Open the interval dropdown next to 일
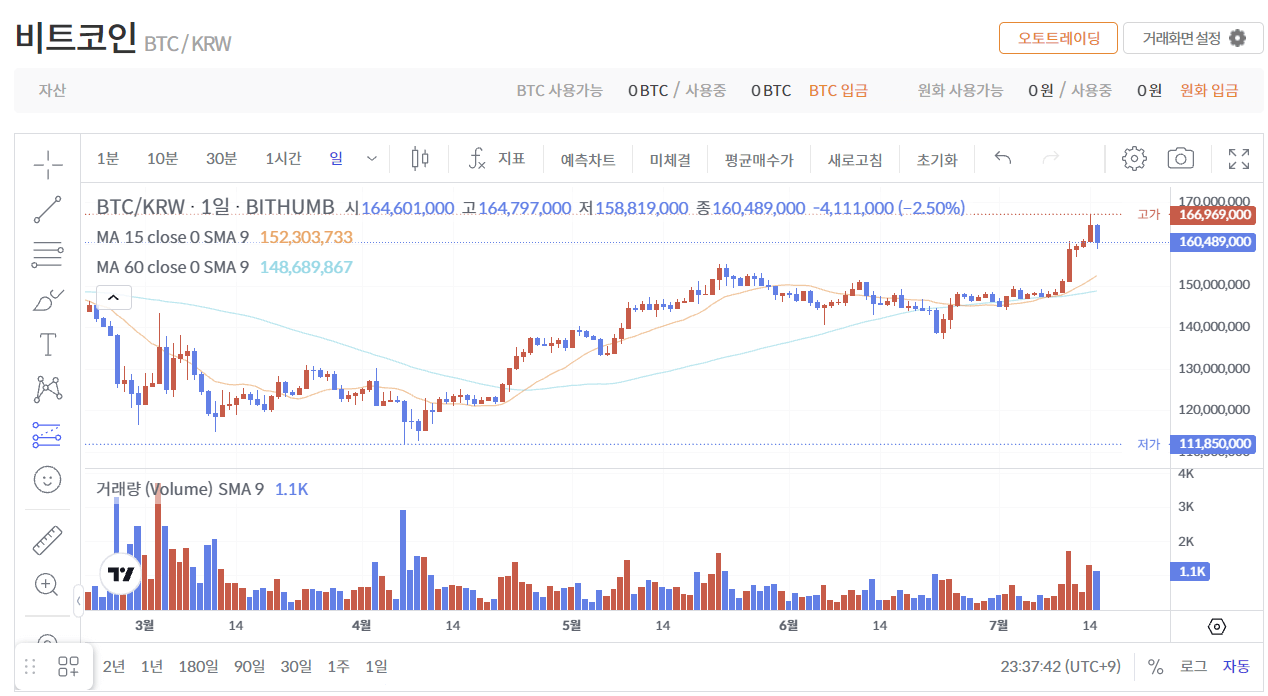 click(371, 157)
